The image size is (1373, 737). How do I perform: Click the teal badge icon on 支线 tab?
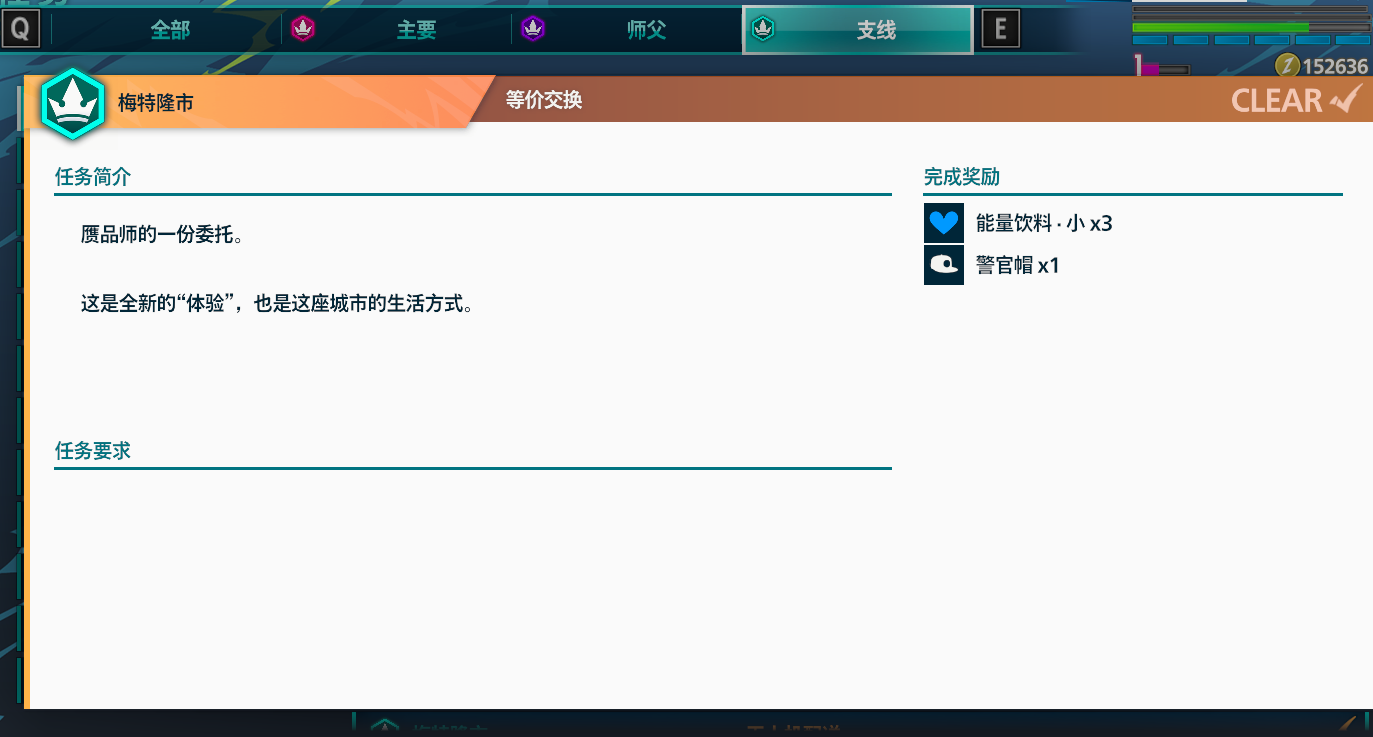761,29
